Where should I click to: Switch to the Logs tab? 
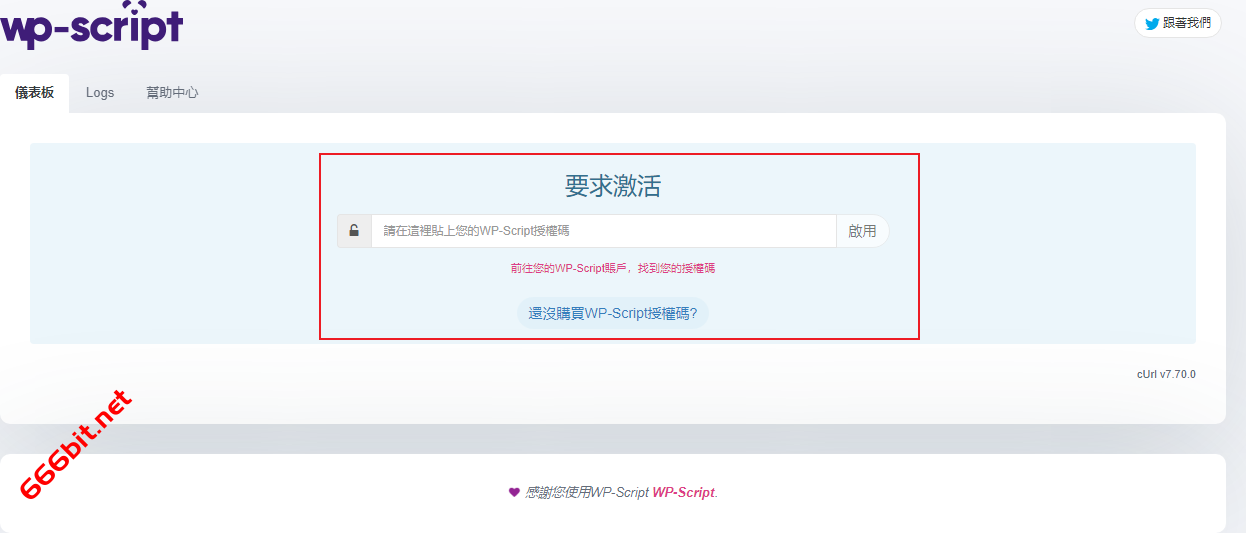click(100, 93)
